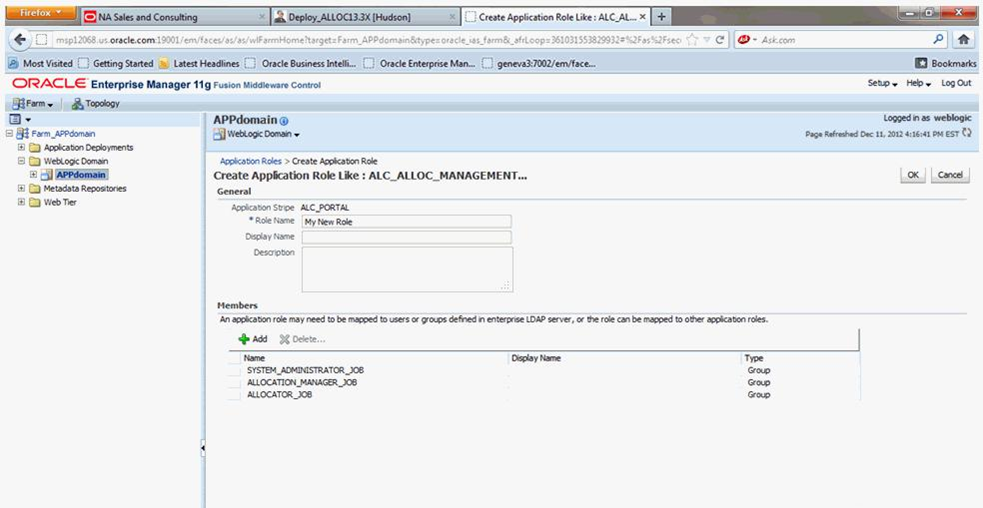Open the Help dropdown menu
The image size is (983, 508).
pyautogui.click(x=918, y=83)
